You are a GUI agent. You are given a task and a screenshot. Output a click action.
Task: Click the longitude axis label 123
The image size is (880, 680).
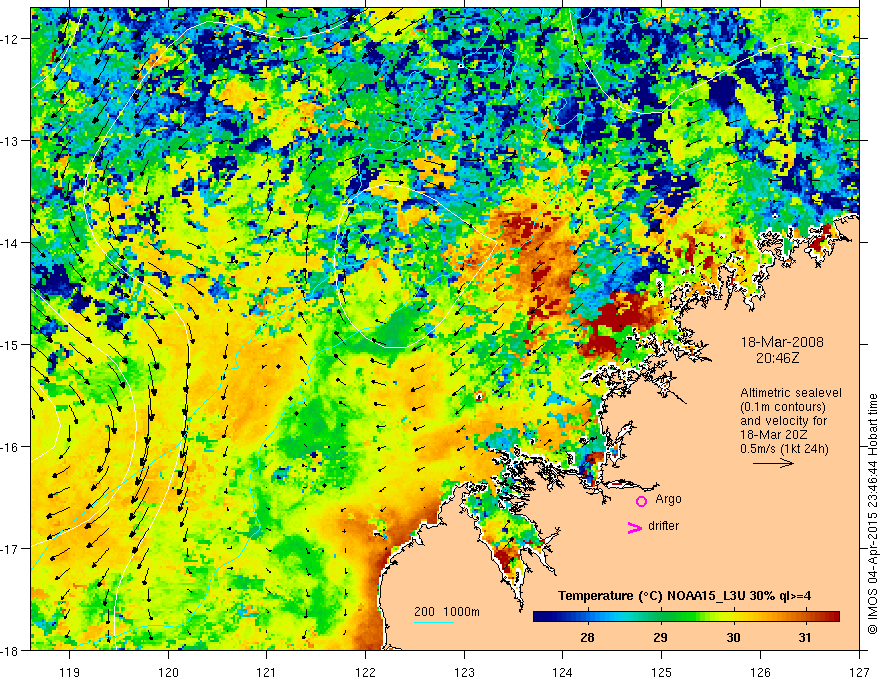pyautogui.click(x=464, y=673)
